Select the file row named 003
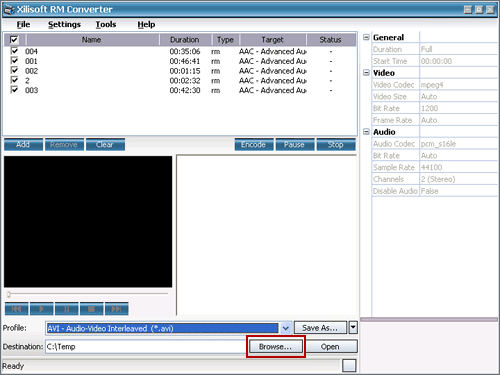The image size is (500, 375). point(180,90)
